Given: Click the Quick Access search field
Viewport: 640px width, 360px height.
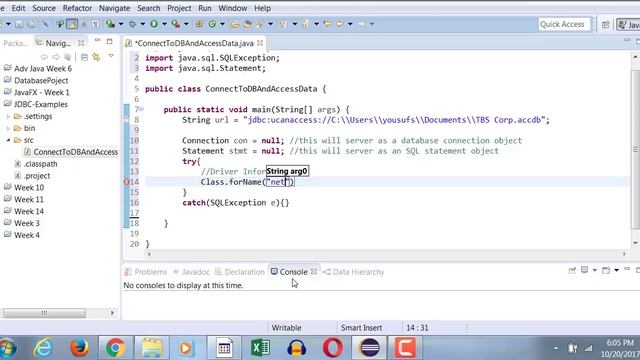Looking at the screenshot, I should coord(564,24).
